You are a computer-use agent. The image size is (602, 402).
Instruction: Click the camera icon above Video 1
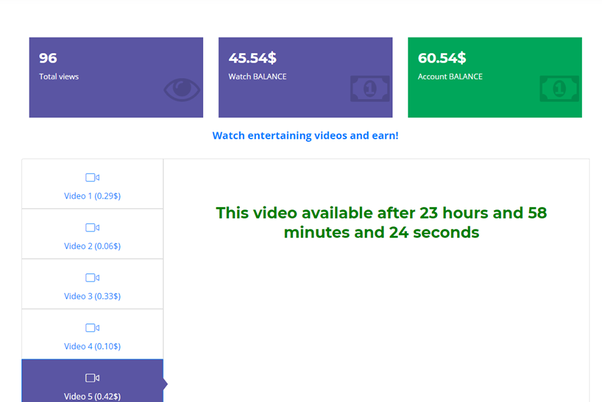[x=92, y=177]
